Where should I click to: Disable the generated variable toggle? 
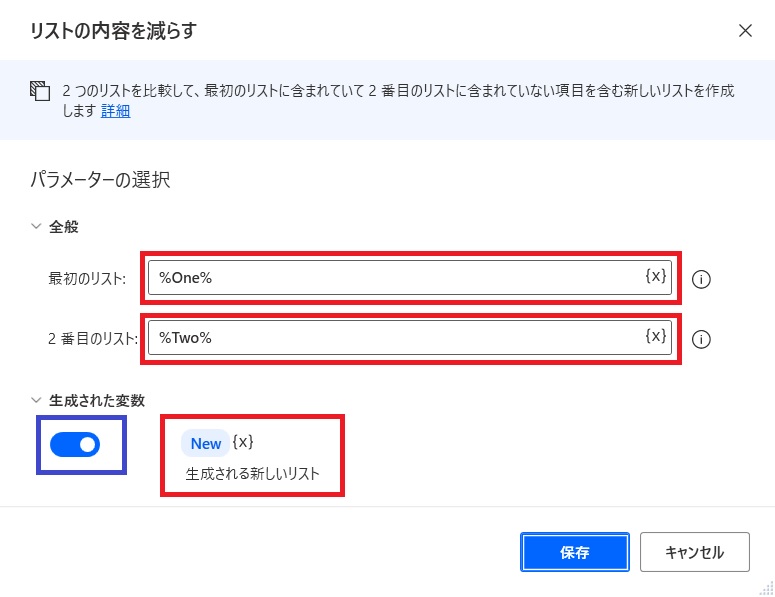tap(75, 445)
